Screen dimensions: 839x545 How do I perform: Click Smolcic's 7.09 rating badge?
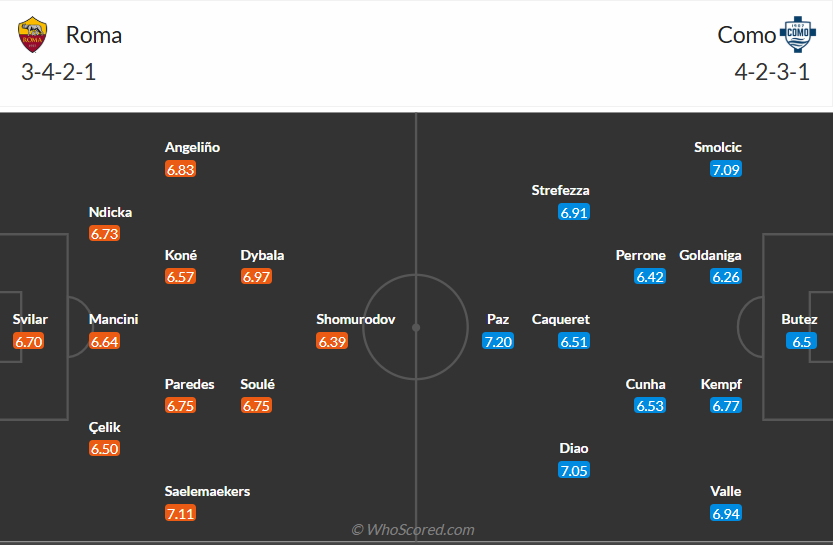(726, 169)
